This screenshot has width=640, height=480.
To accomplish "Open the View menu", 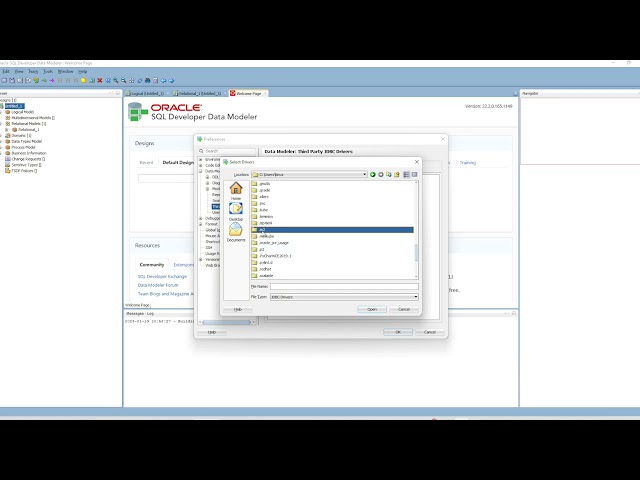I will pos(19,71).
